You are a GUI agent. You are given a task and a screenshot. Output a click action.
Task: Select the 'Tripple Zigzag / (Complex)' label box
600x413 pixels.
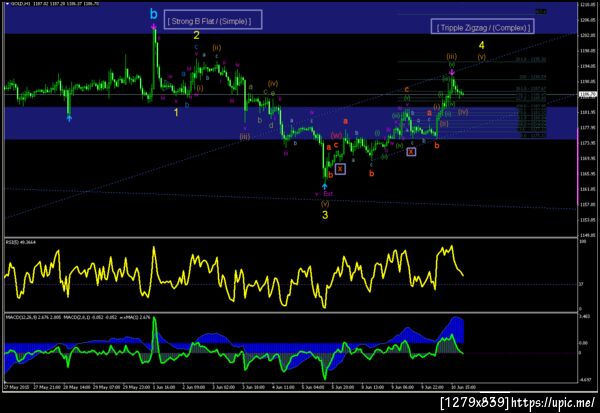[x=483, y=26]
